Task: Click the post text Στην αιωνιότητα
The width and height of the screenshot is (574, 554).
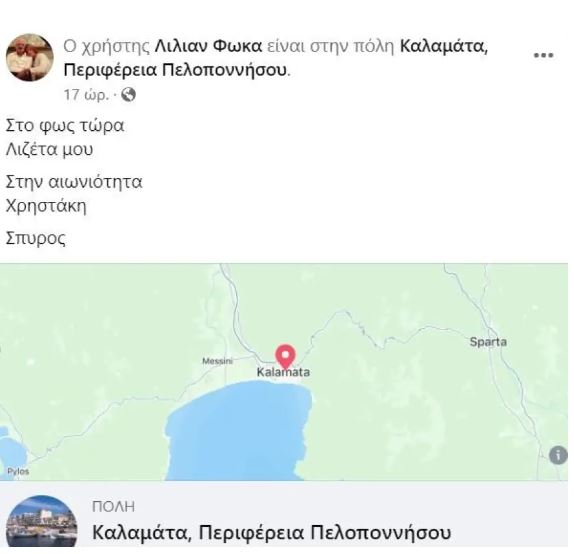Action: pyautogui.click(x=74, y=182)
